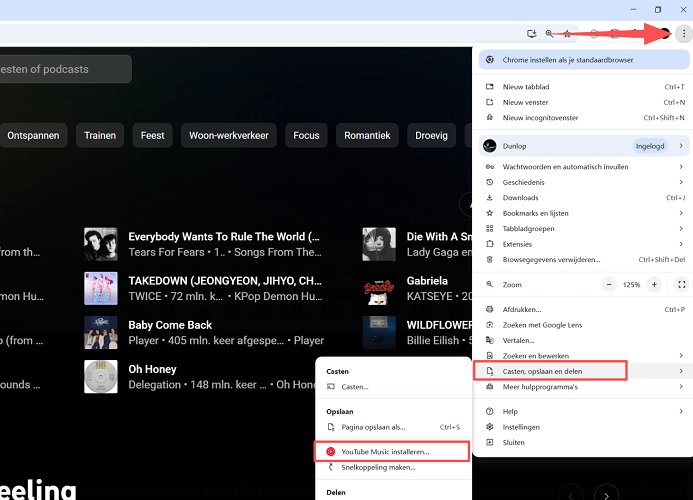Click the Dunlop profile avatar in menu
This screenshot has height=500, width=693.
click(x=490, y=146)
